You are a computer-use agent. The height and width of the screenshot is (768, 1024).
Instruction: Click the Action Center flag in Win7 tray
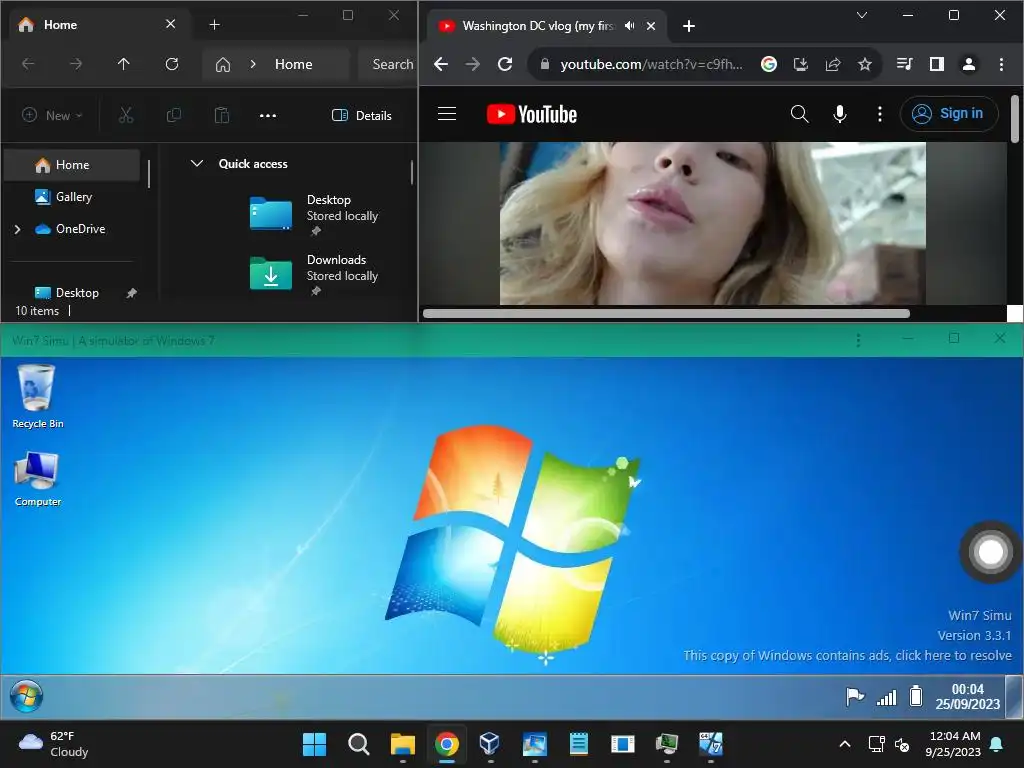click(x=855, y=697)
